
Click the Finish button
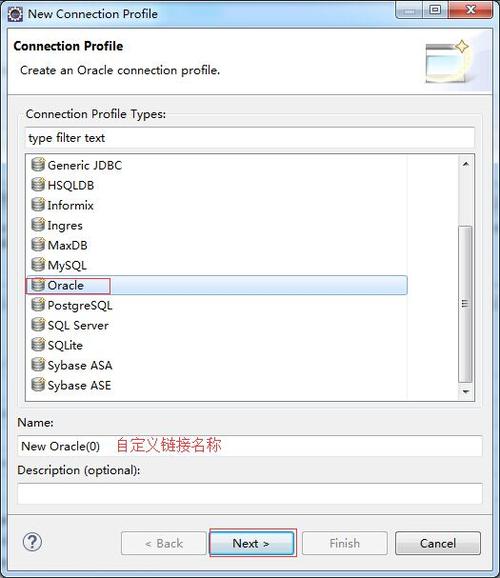click(345, 543)
